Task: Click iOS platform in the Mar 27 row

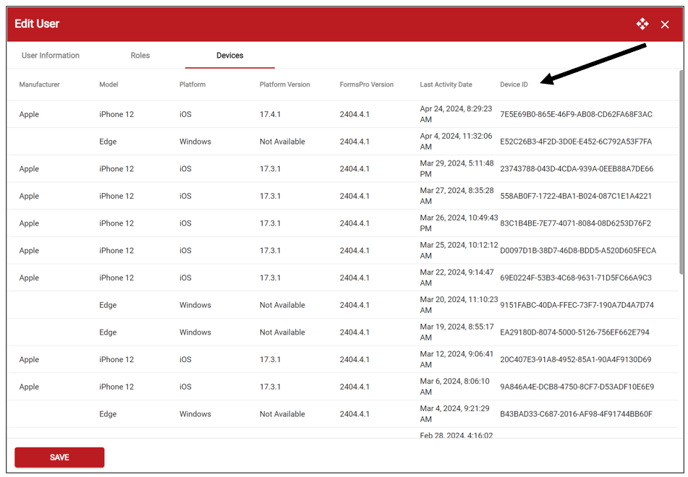Action: coord(185,196)
